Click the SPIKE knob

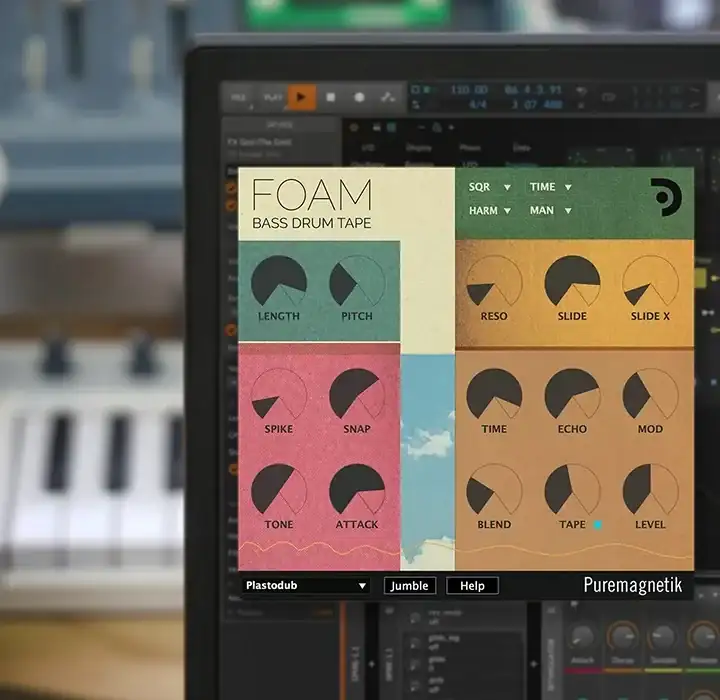pos(279,395)
